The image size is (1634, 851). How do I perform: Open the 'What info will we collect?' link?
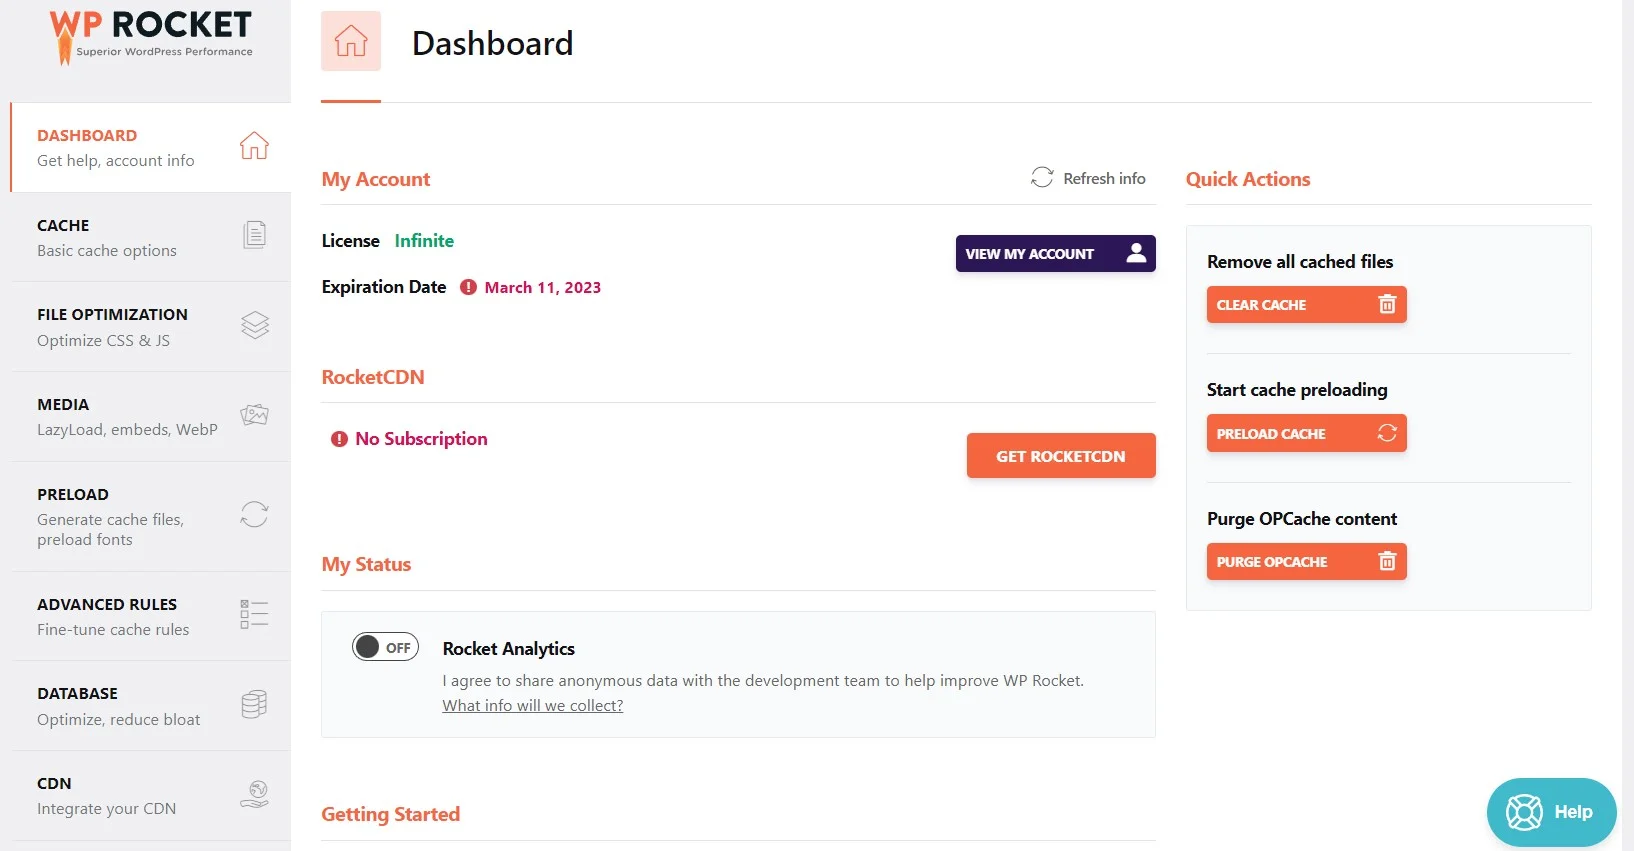533,705
